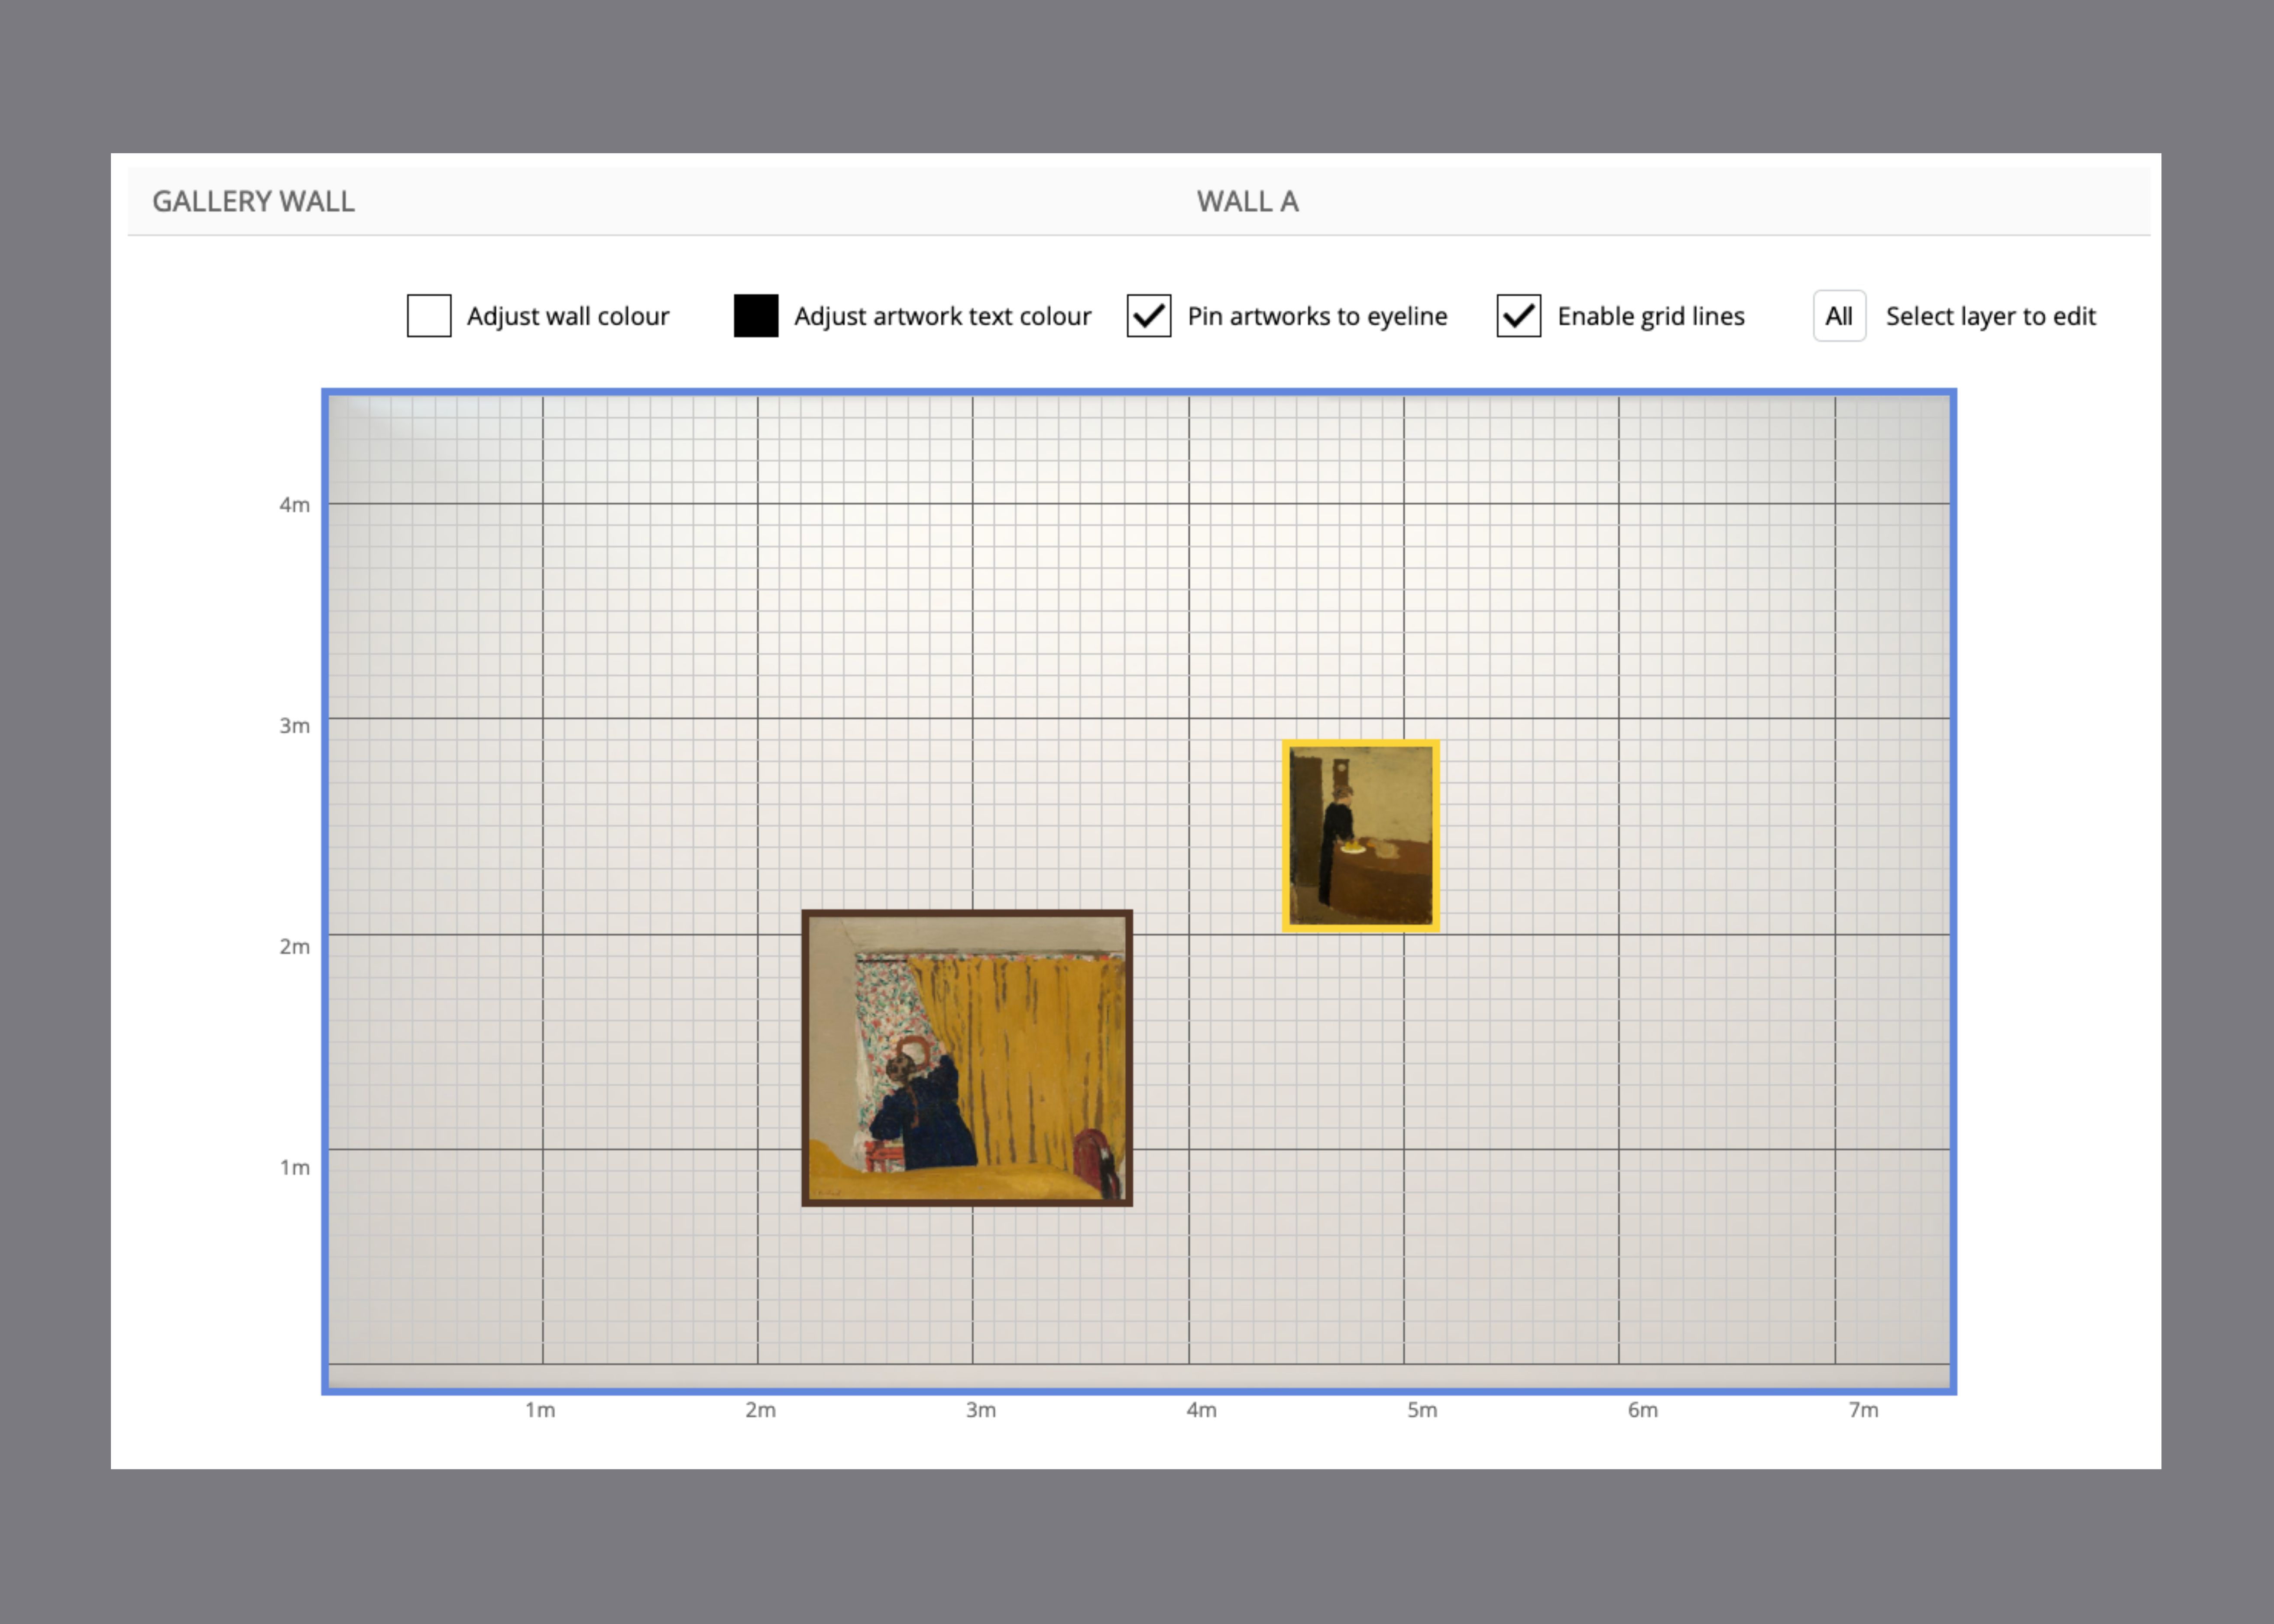Click the white wall colour swatch
The width and height of the screenshot is (2274, 1624).
click(x=429, y=316)
